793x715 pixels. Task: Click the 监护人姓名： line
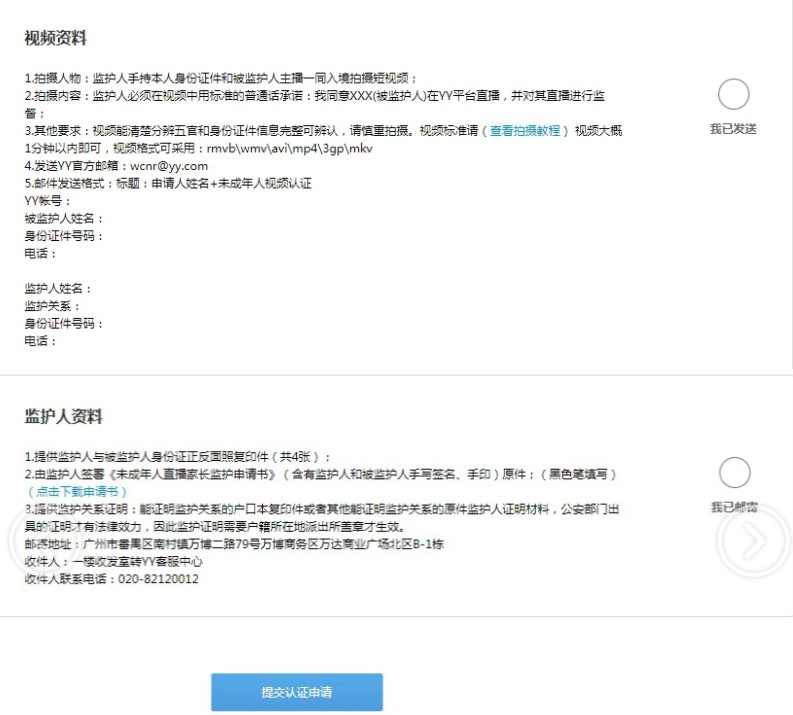click(58, 289)
